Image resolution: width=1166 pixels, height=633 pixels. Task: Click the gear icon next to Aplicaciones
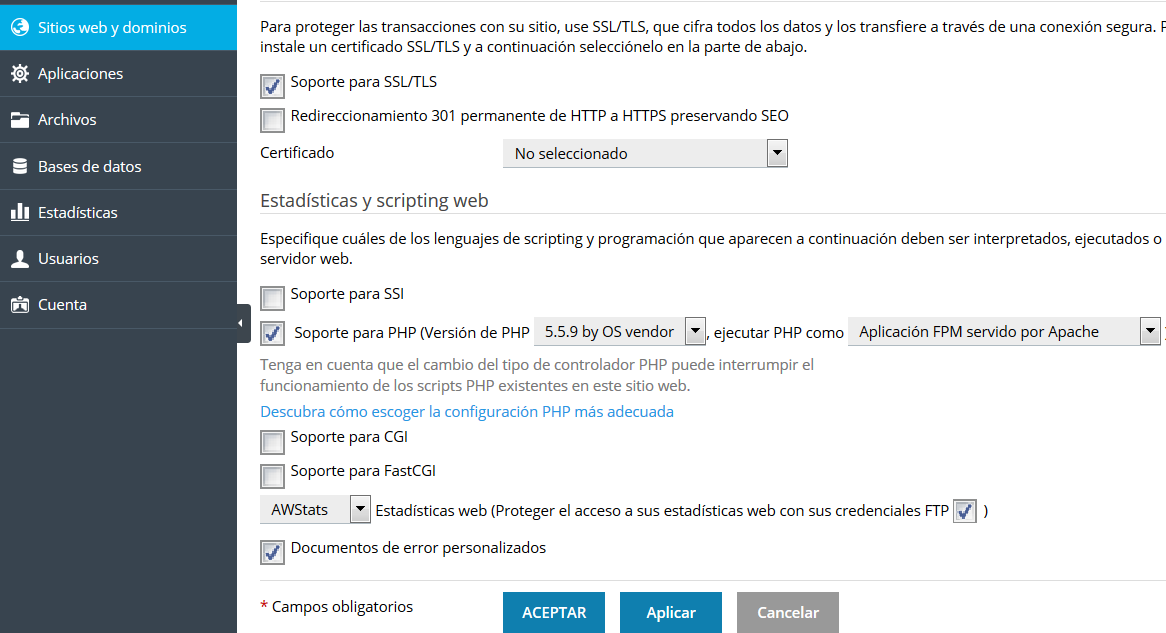click(x=19, y=73)
